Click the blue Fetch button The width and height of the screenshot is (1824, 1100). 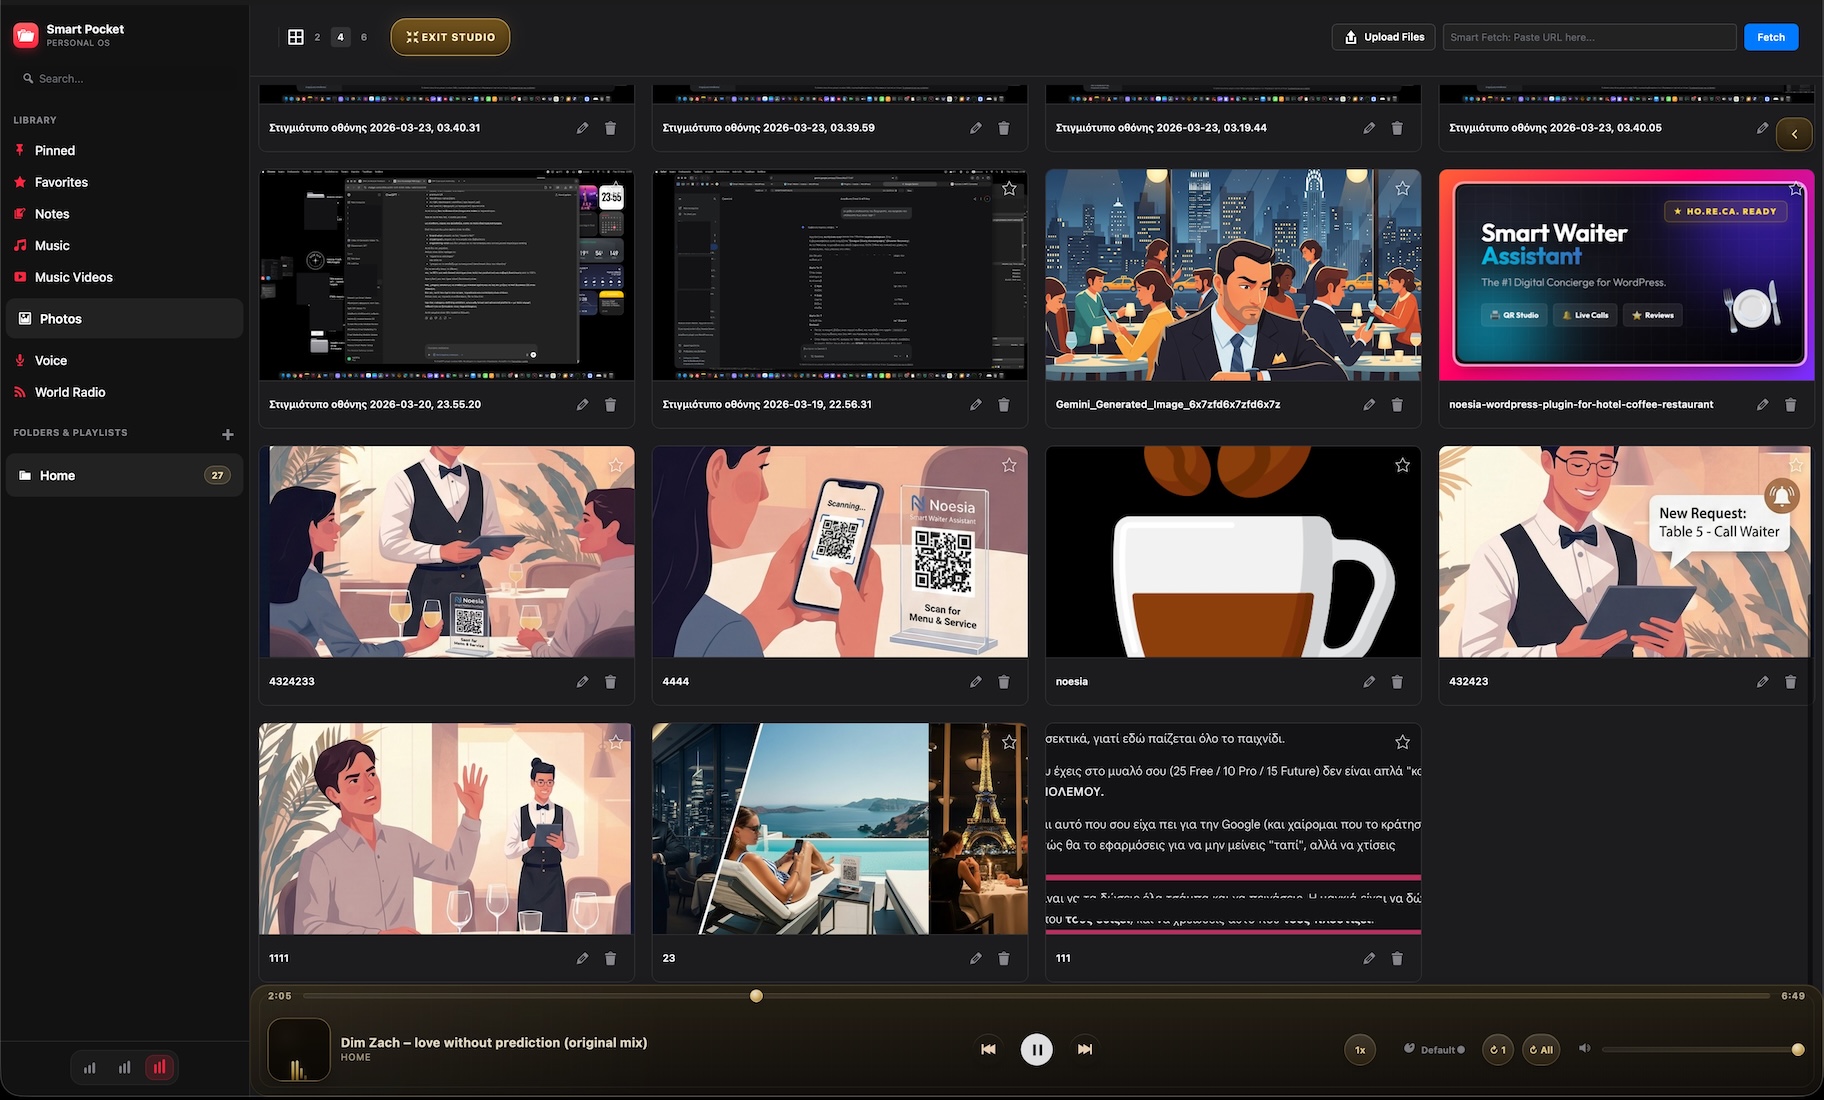point(1771,37)
